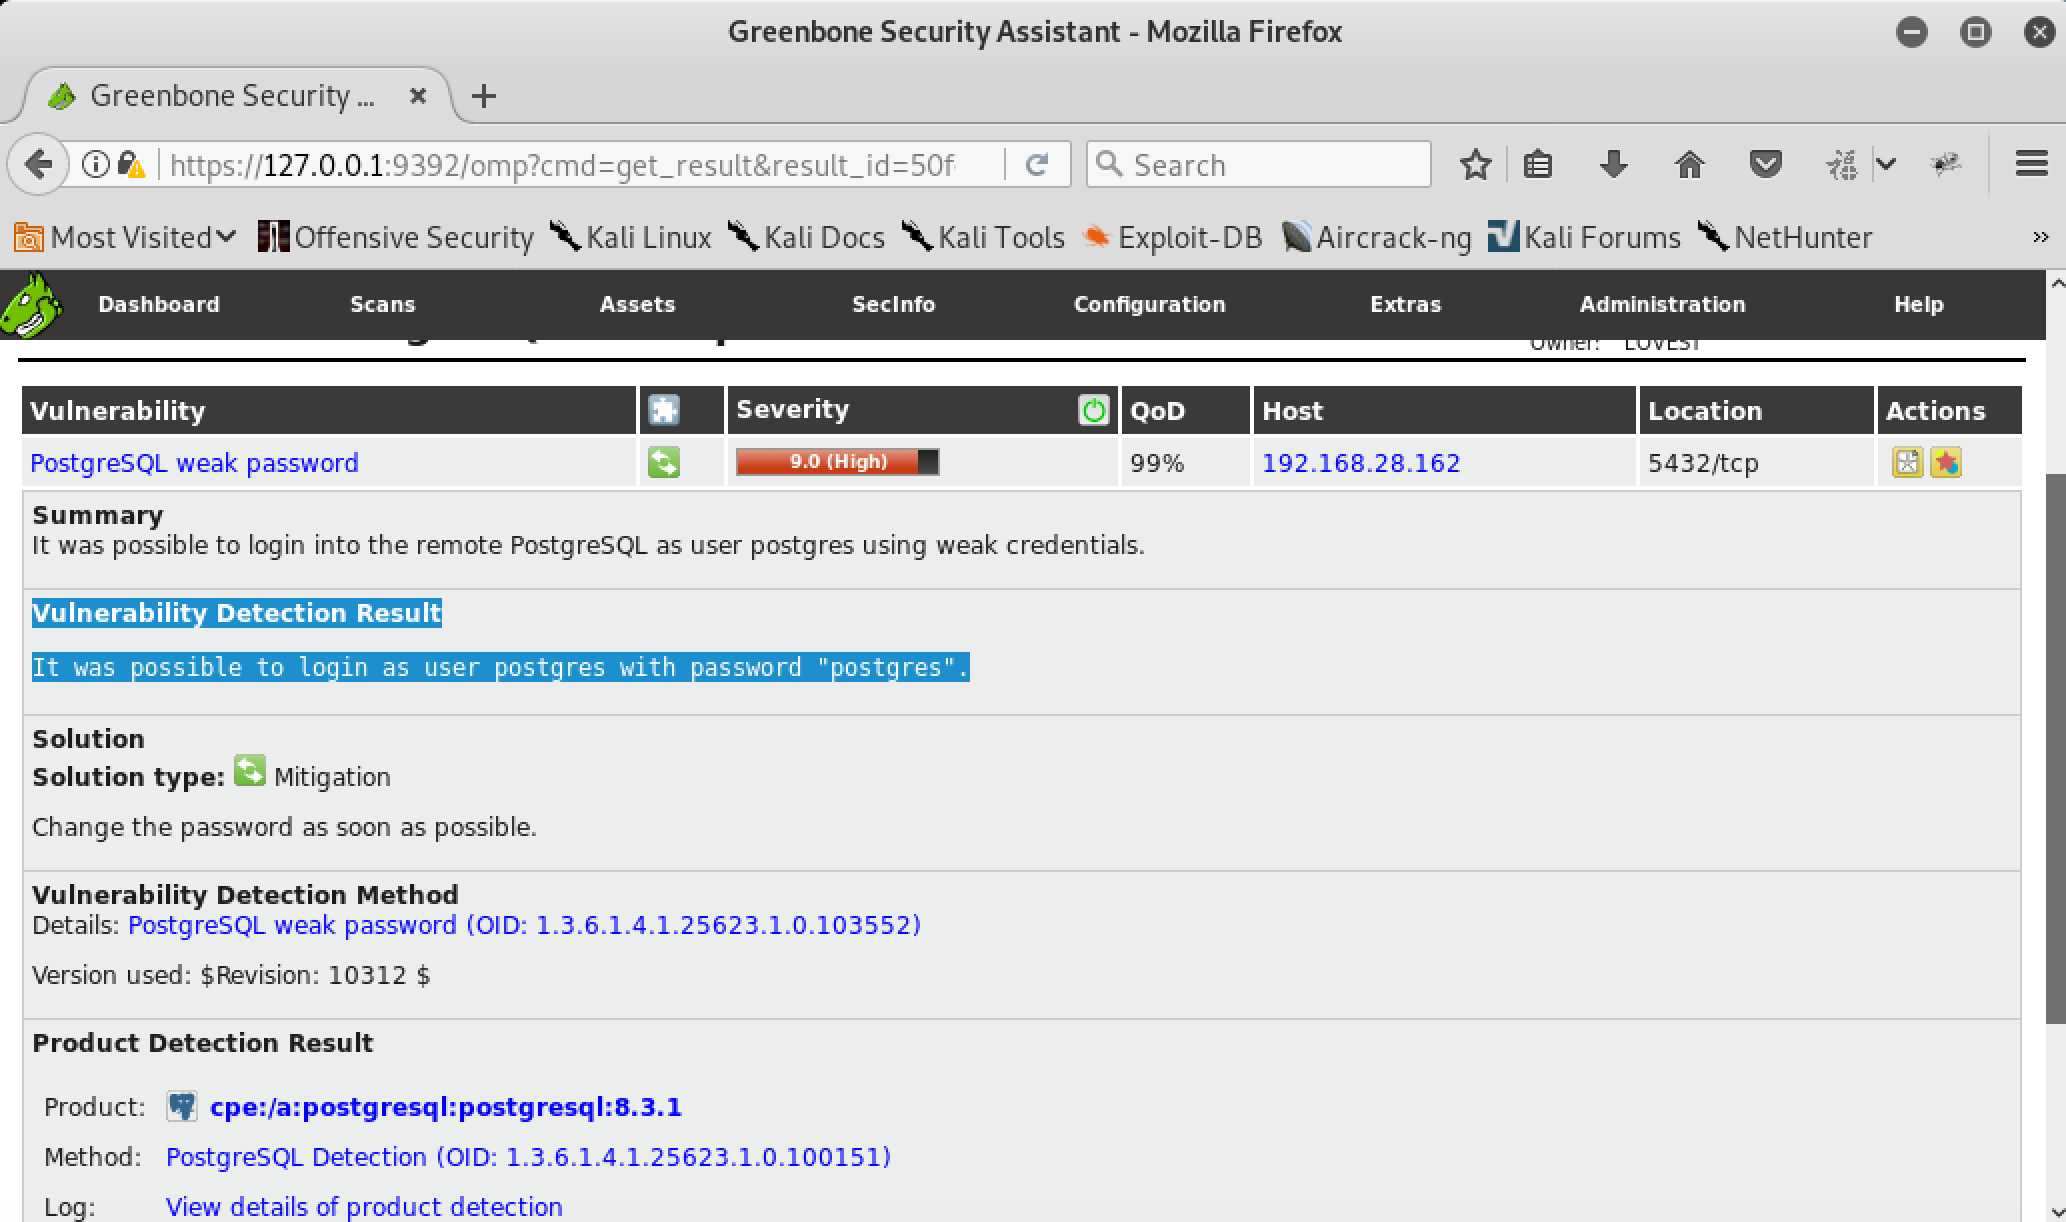
Task: Click the mitigation icon in PostgreSQL row
Action: pyautogui.click(x=664, y=462)
